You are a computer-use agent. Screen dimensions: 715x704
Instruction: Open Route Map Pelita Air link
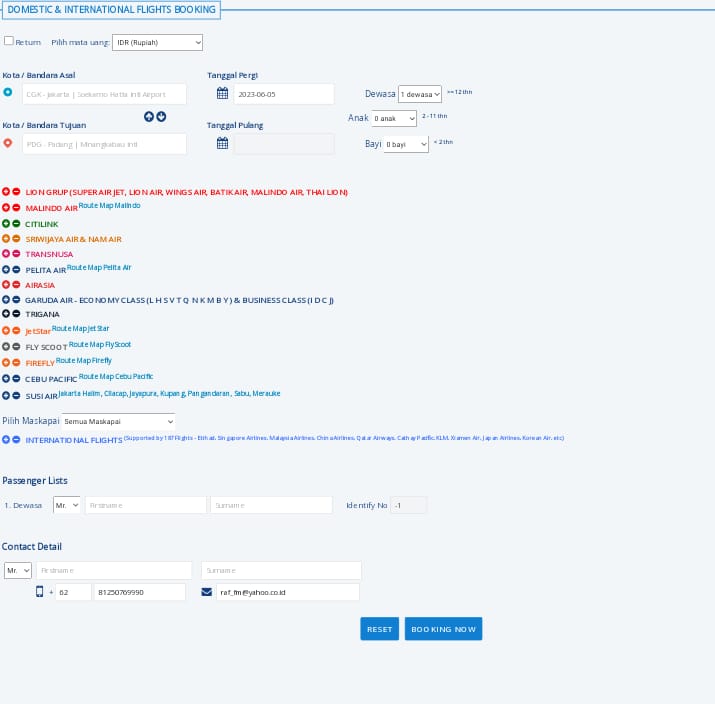[99, 268]
